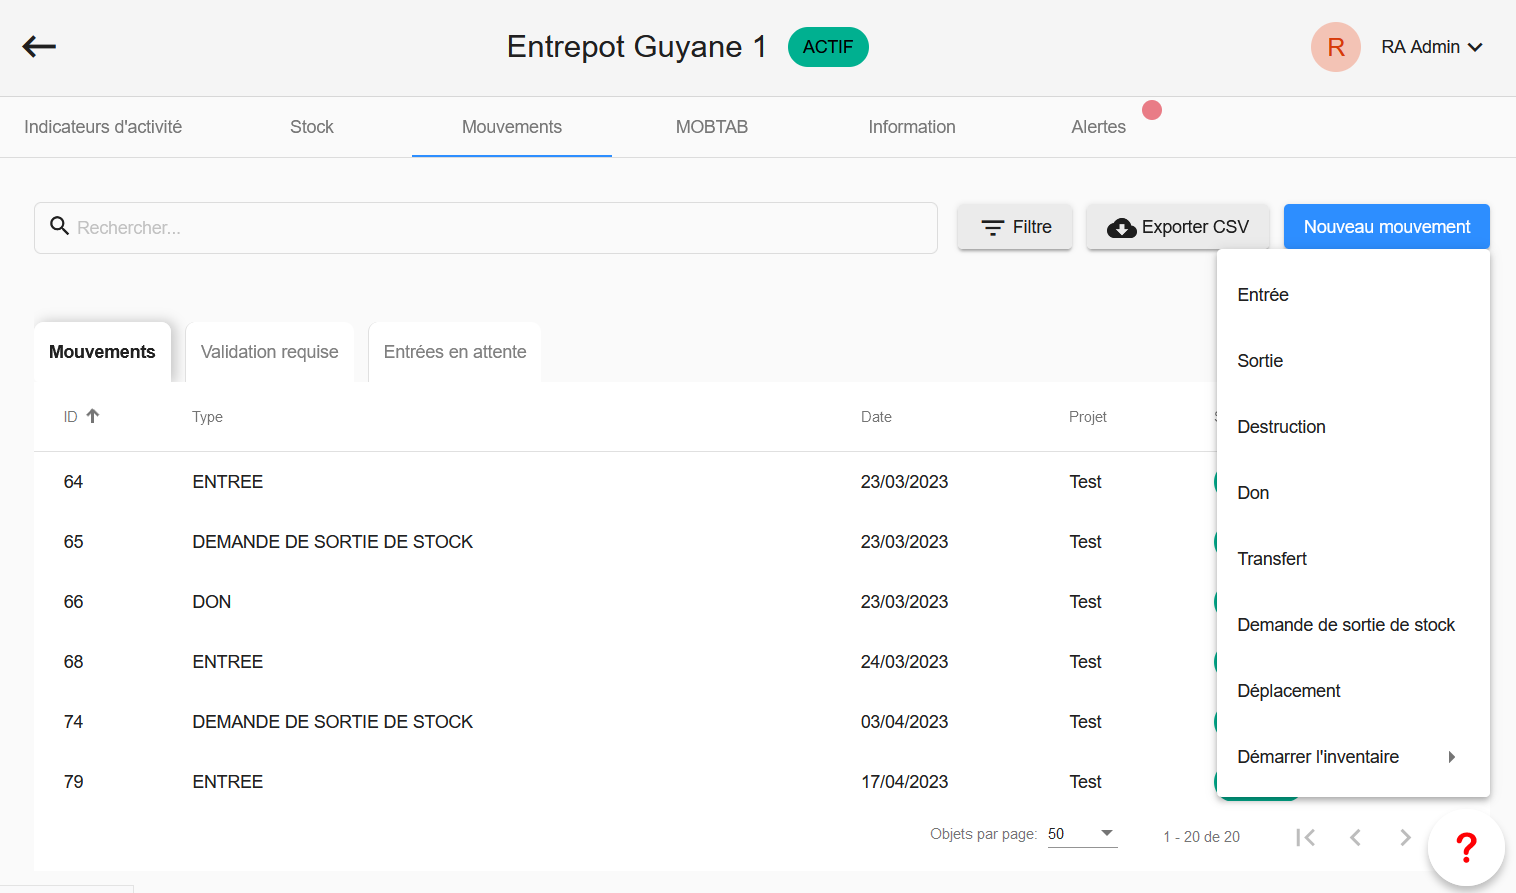Open the objects per page dropdown
The image size is (1516, 893).
(1081, 834)
